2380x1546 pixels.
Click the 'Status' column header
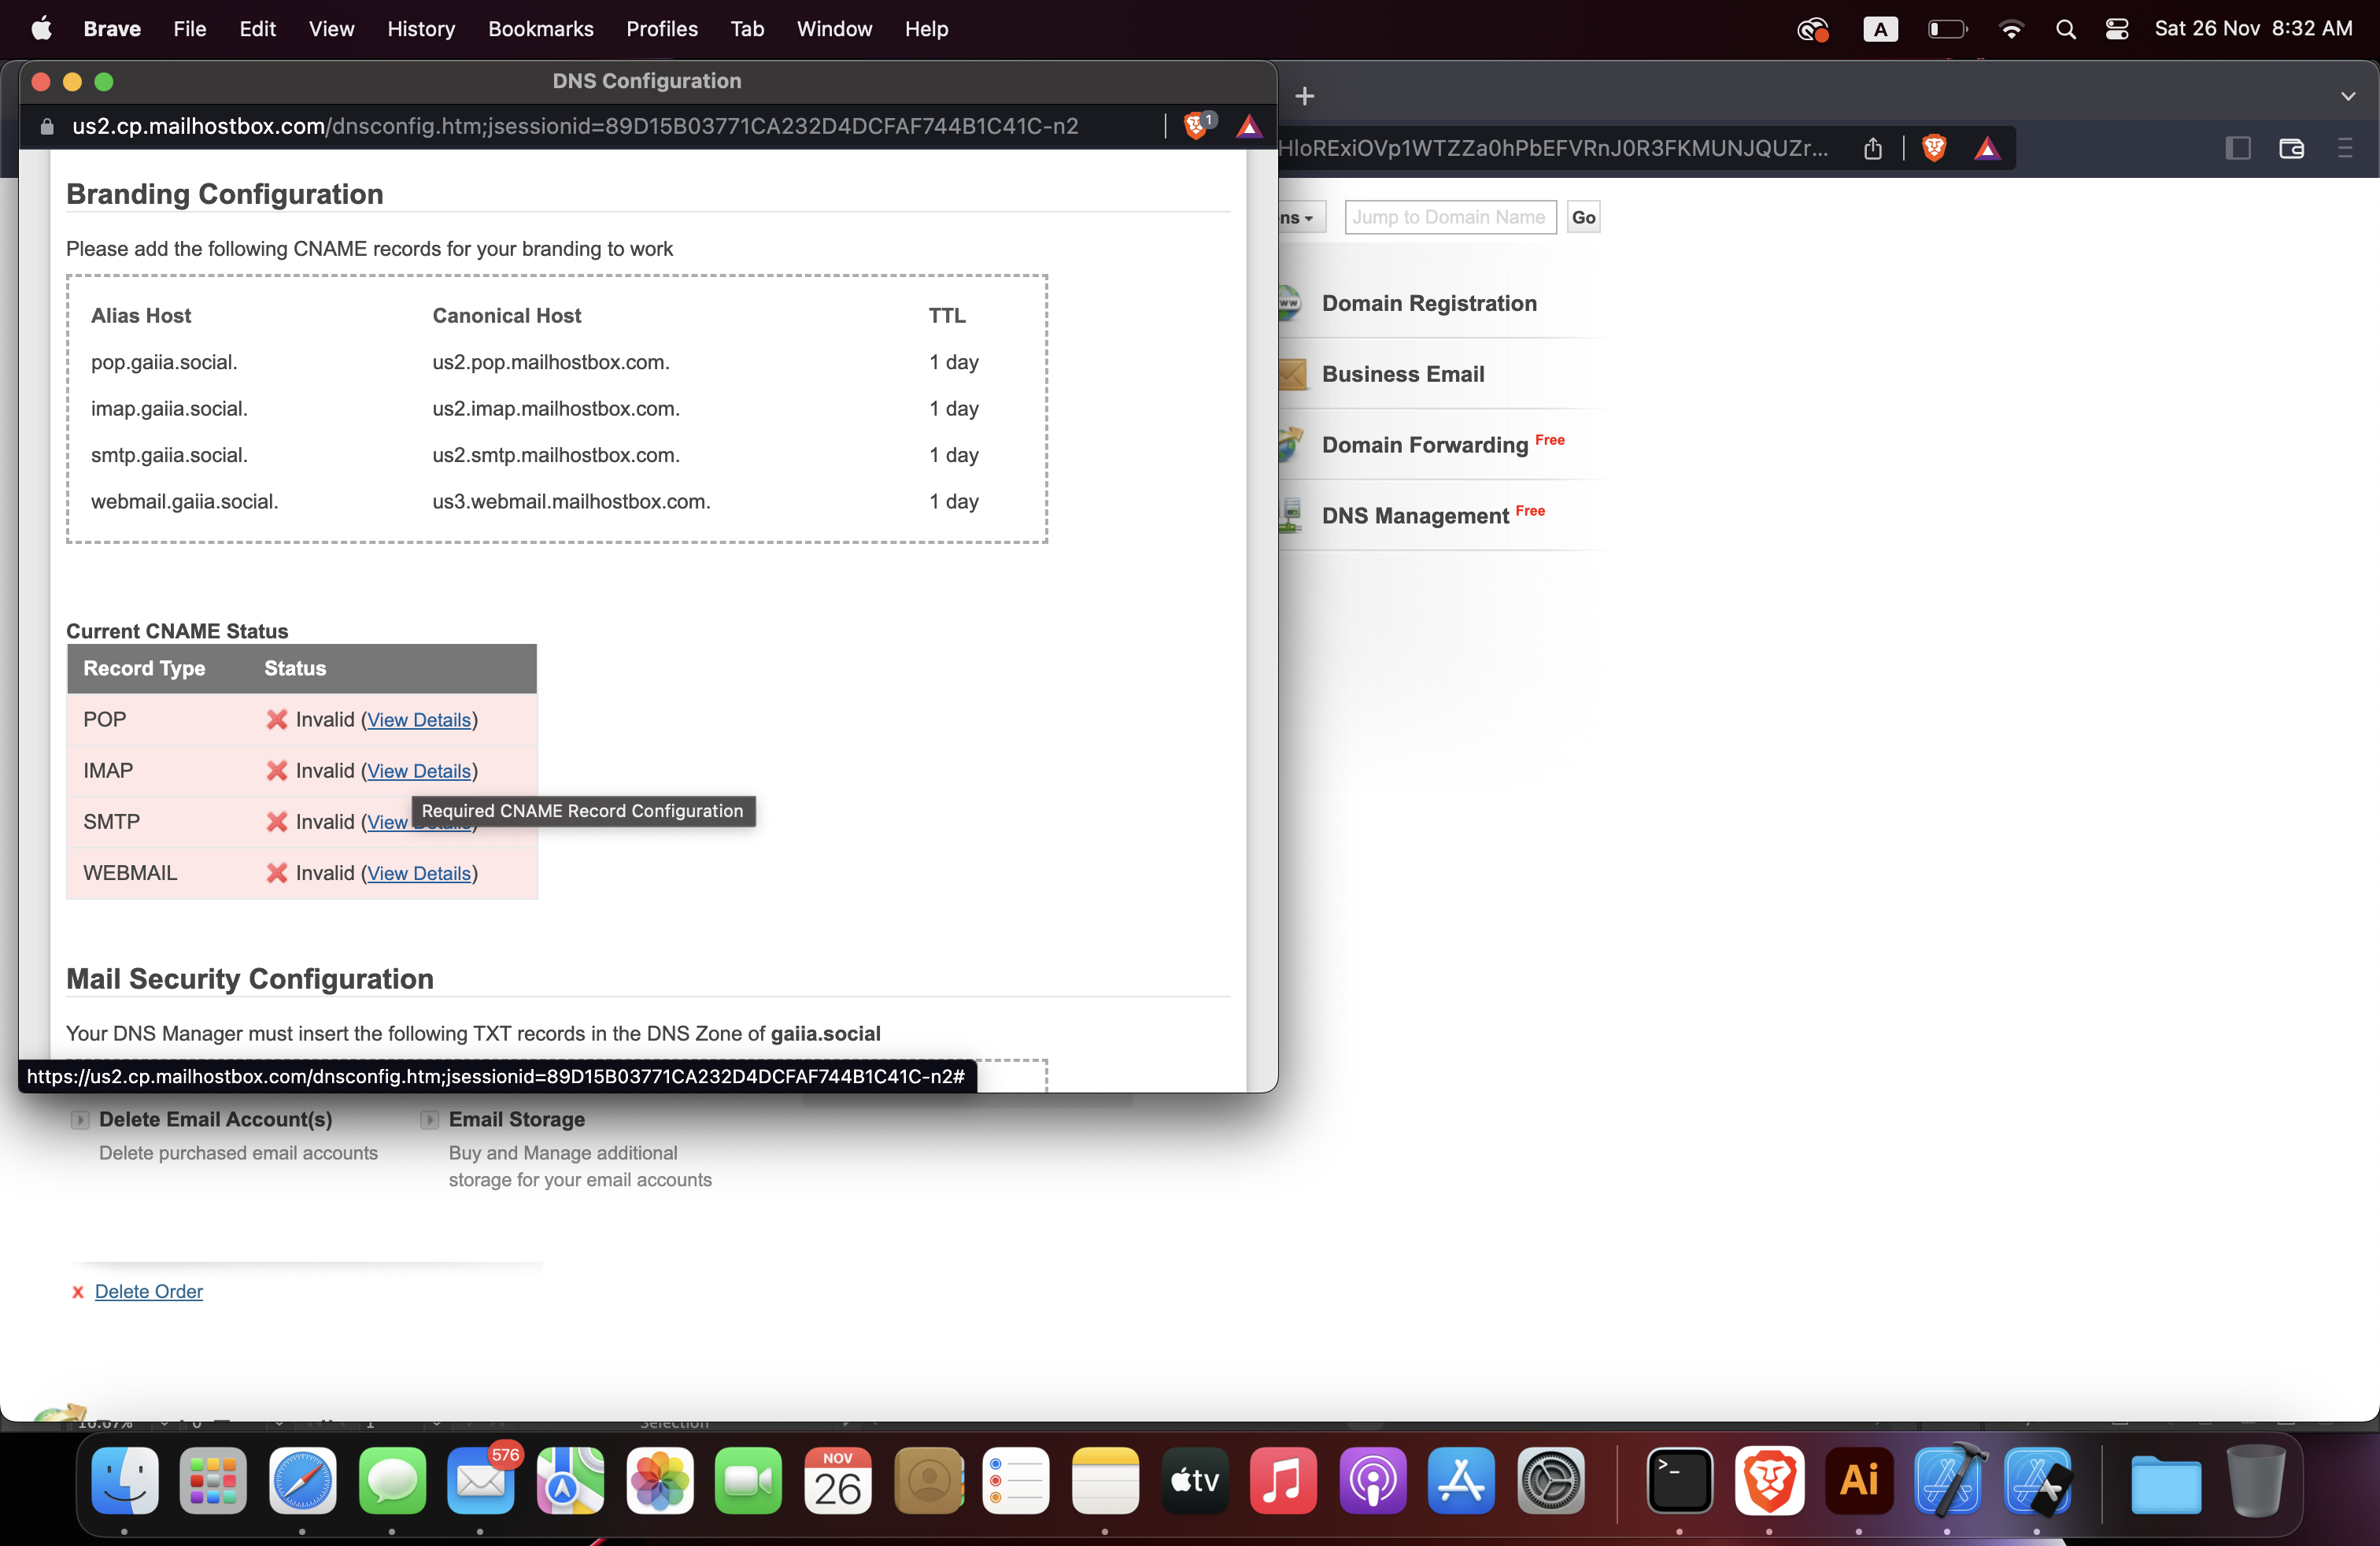[x=295, y=668]
